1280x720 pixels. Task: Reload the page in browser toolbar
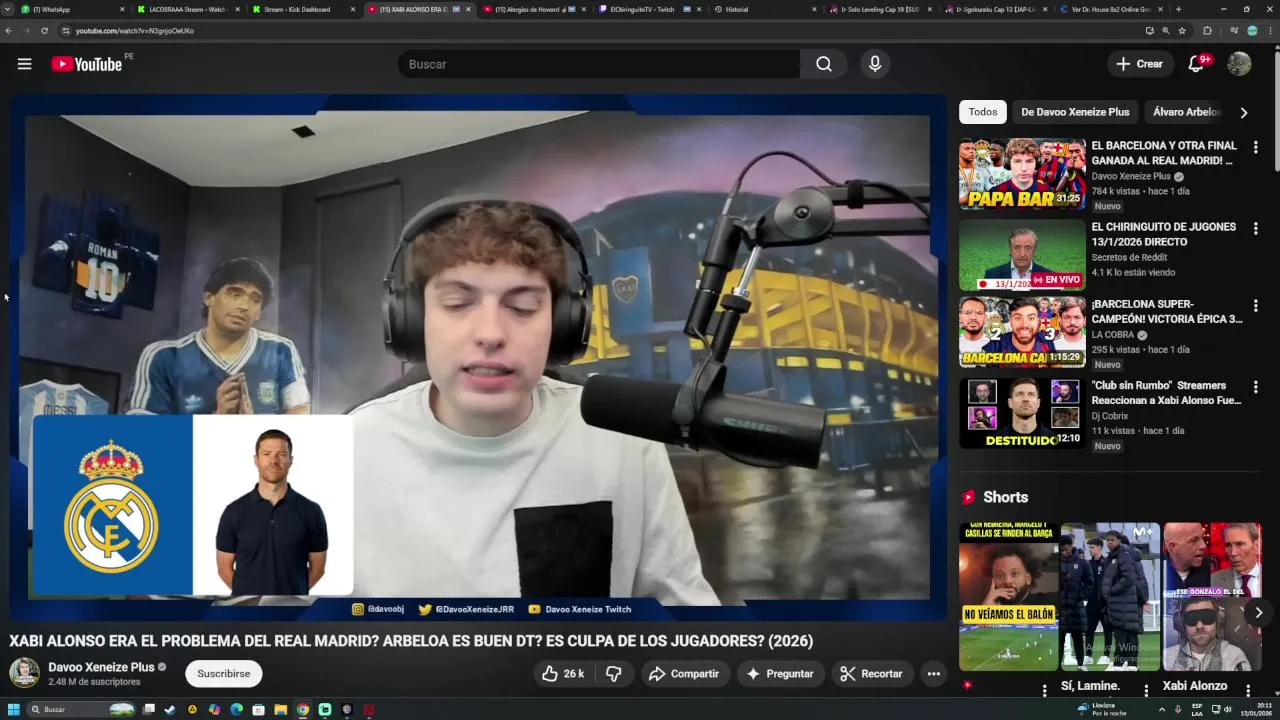tap(44, 31)
